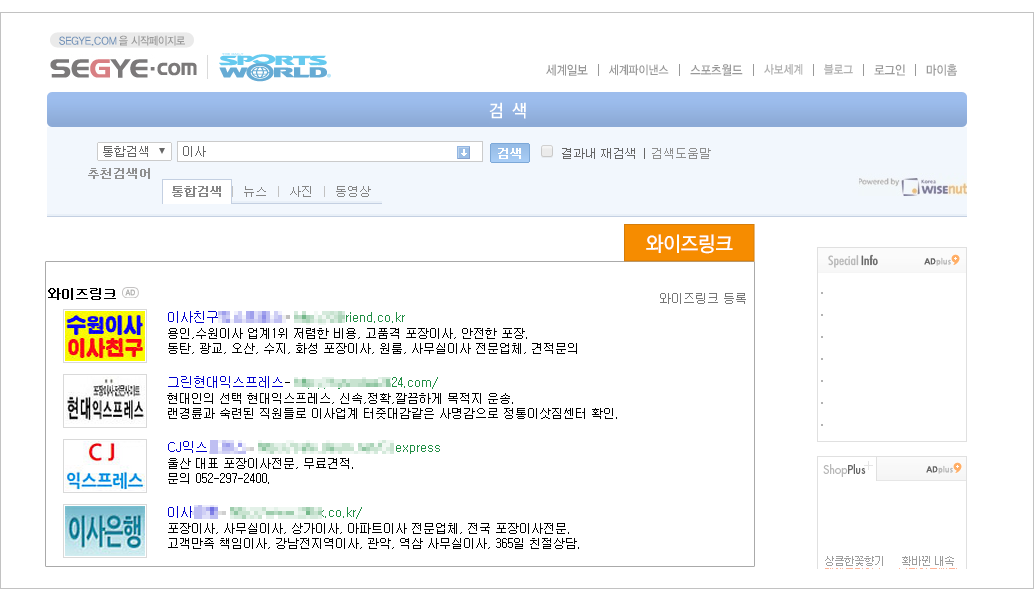Open 마이홈 in top navigation
This screenshot has height=594, width=1034.
point(941,70)
